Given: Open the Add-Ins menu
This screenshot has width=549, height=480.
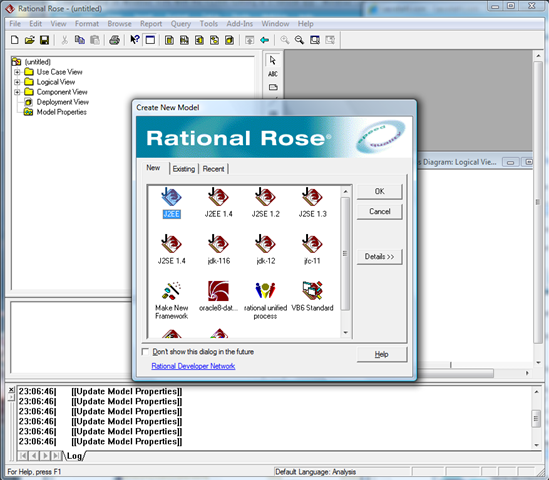Looking at the screenshot, I should 239,24.
